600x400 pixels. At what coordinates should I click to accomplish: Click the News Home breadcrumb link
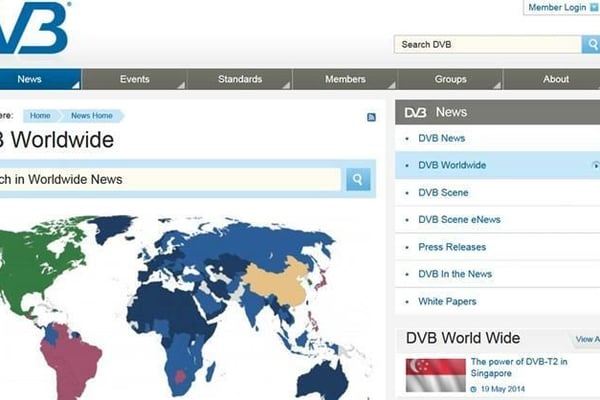(x=92, y=116)
